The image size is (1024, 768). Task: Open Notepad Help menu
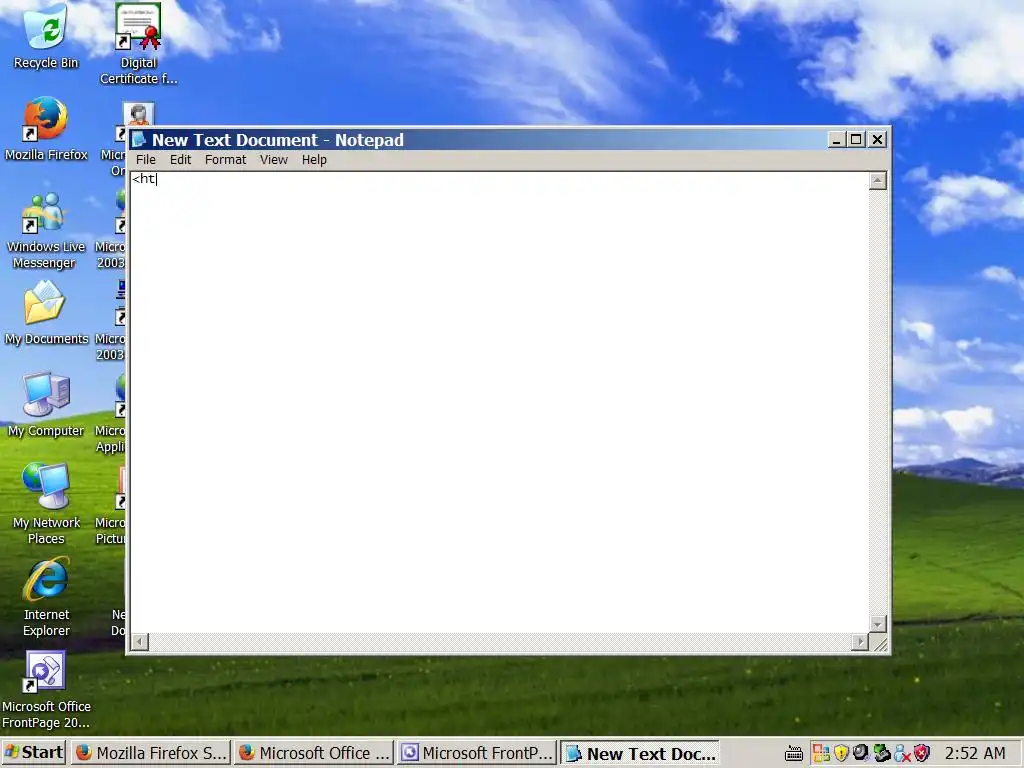tap(314, 160)
